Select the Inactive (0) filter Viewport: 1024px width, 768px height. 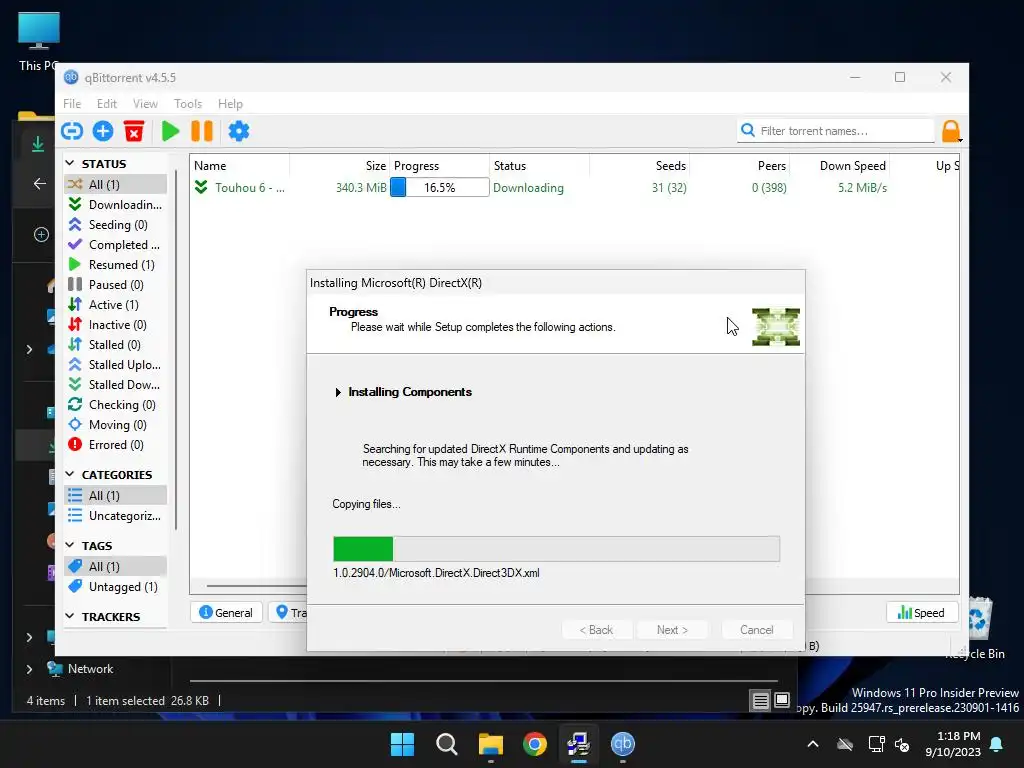point(116,325)
